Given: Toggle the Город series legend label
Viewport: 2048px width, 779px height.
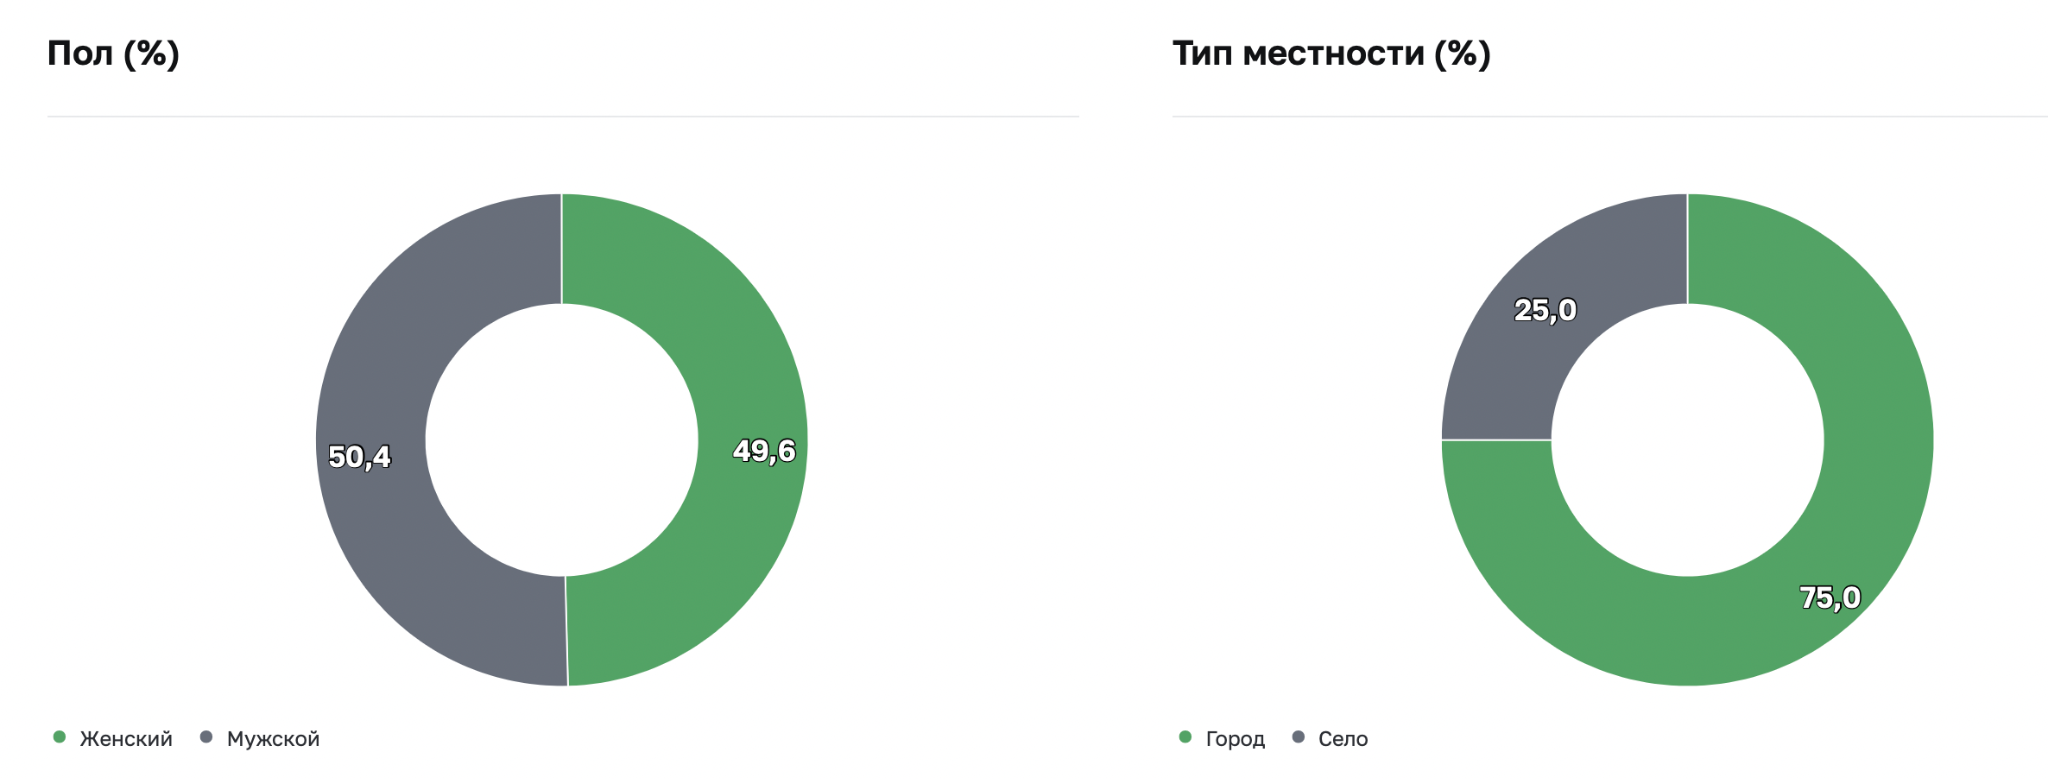Looking at the screenshot, I should point(1235,739).
